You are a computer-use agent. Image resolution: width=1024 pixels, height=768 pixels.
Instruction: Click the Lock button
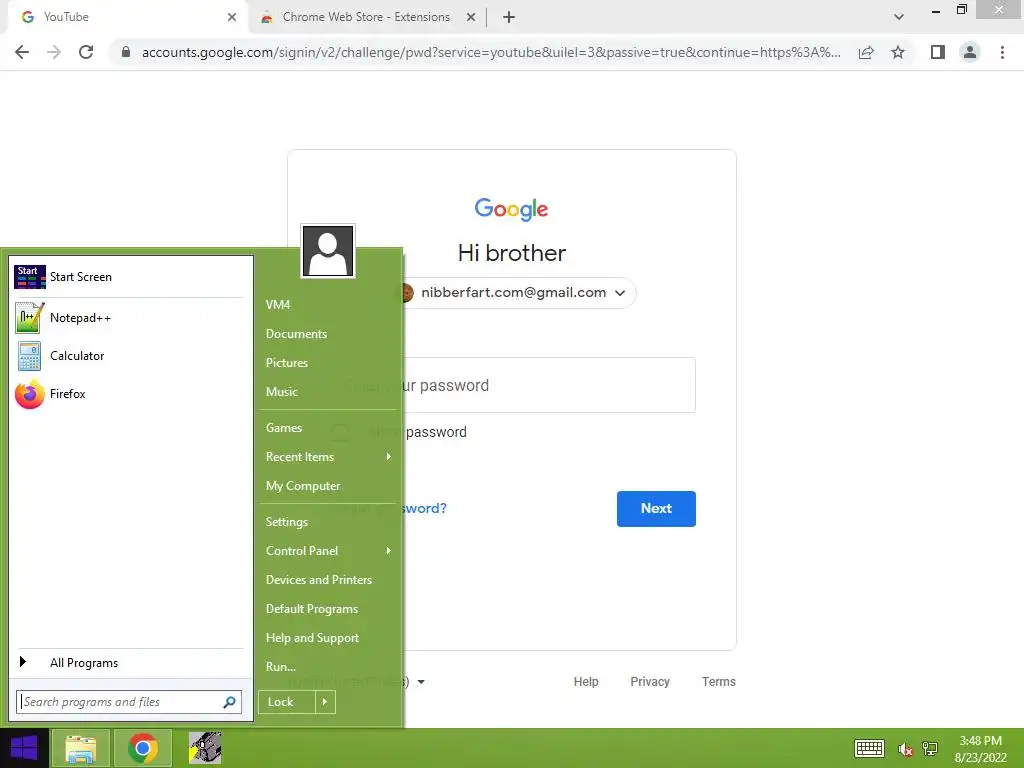(288, 702)
